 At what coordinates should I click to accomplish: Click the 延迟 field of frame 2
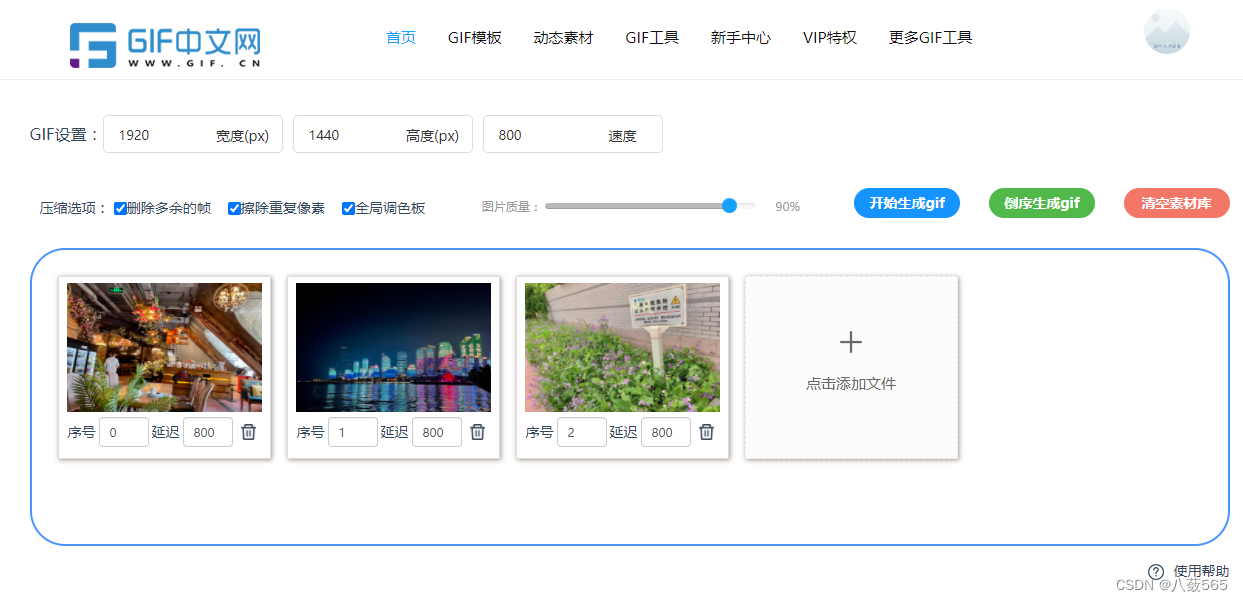tap(666, 432)
